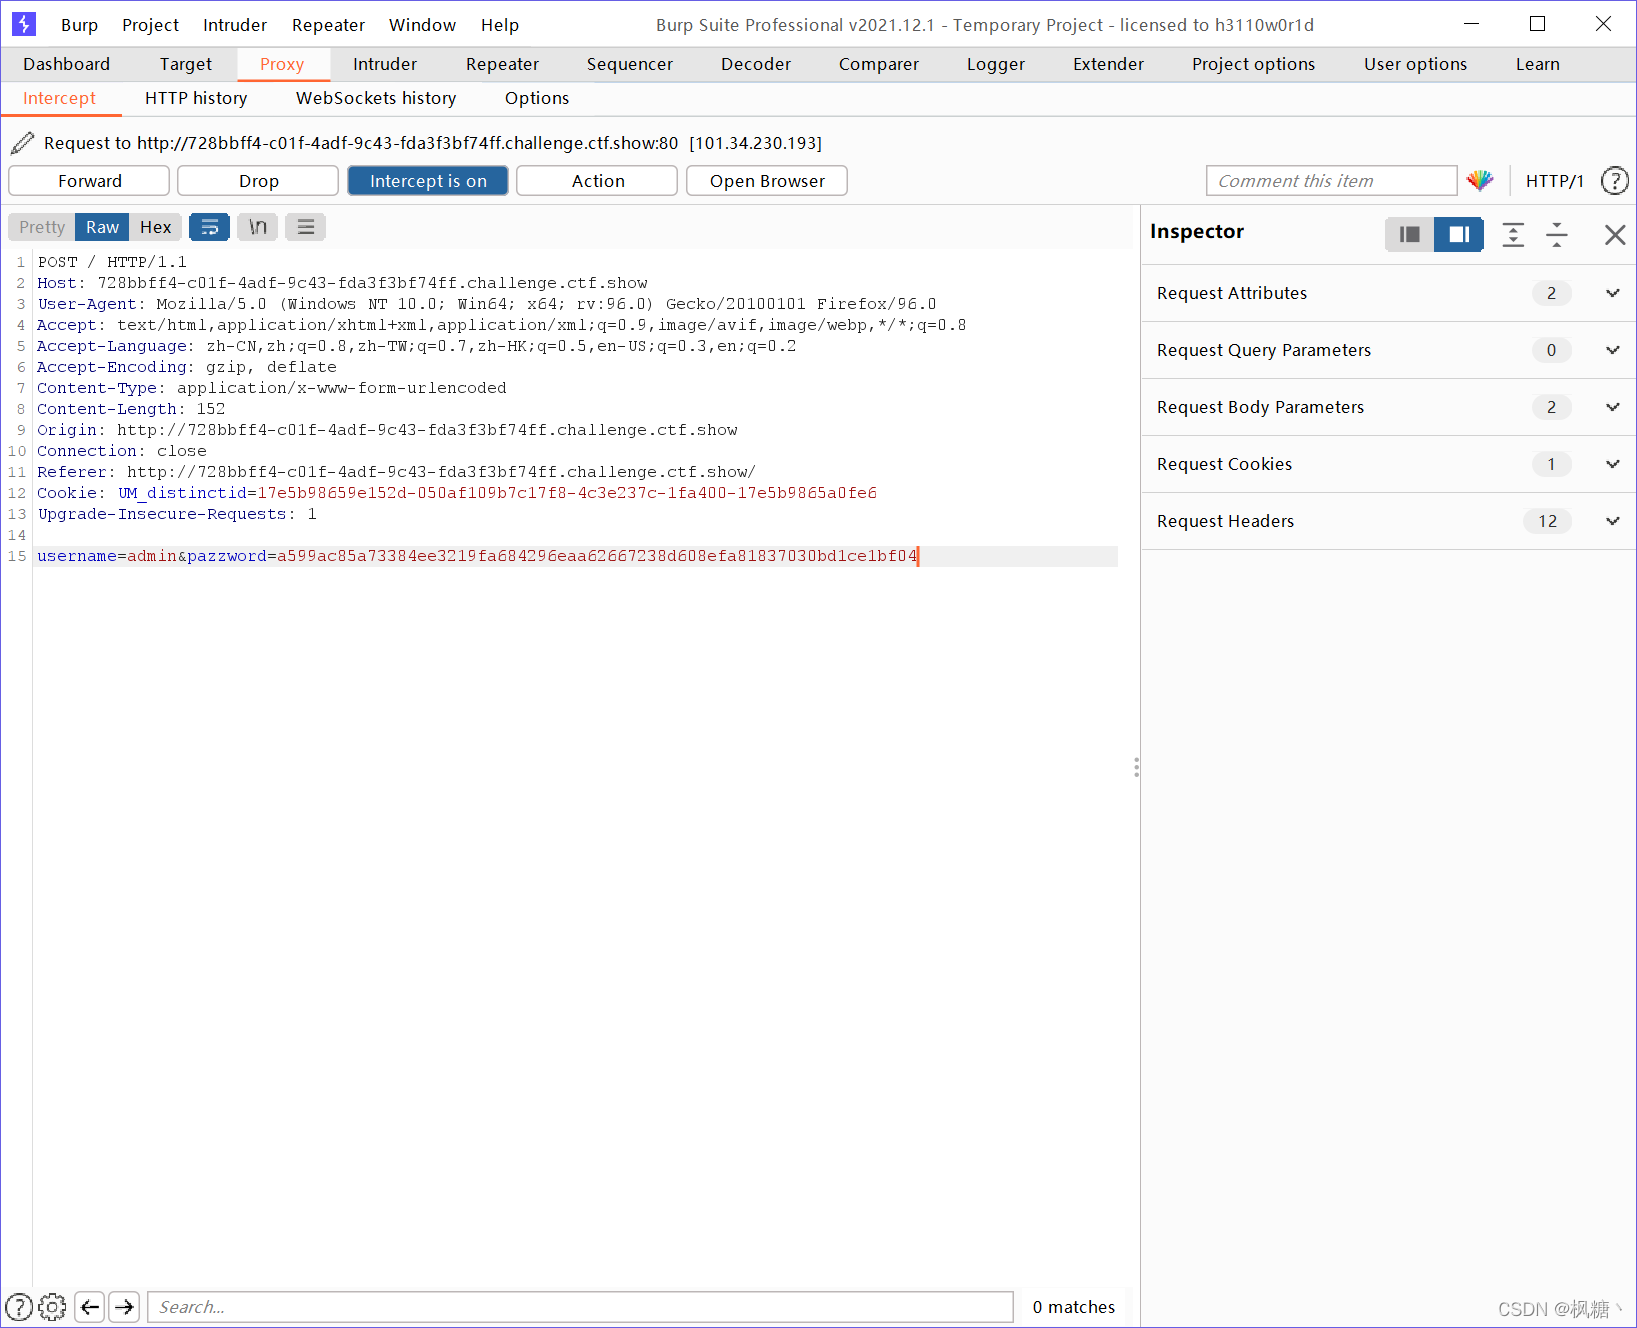Expand Request Cookies section
Image resolution: width=1637 pixels, height=1328 pixels.
point(1388,464)
